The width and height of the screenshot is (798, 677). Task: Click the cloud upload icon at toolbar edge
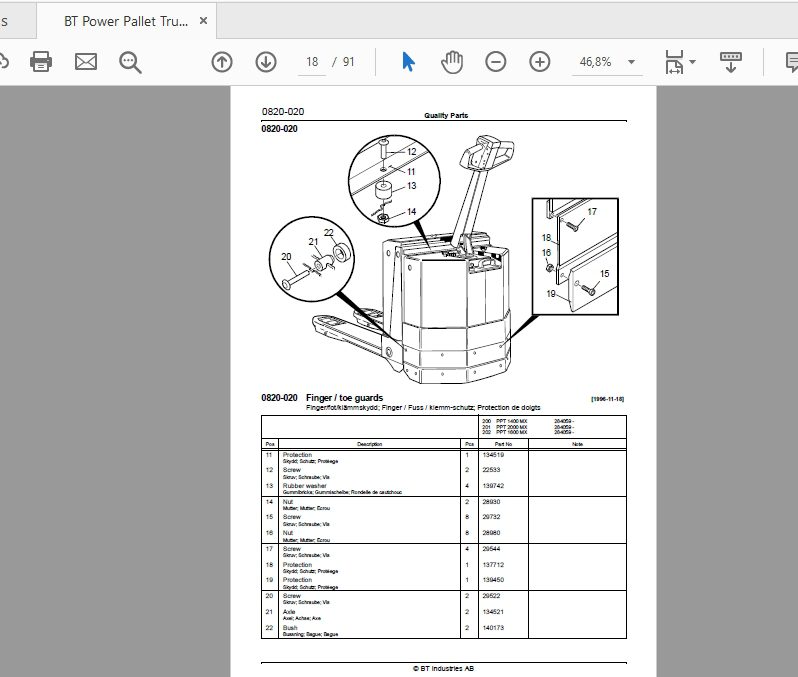[x=3, y=62]
